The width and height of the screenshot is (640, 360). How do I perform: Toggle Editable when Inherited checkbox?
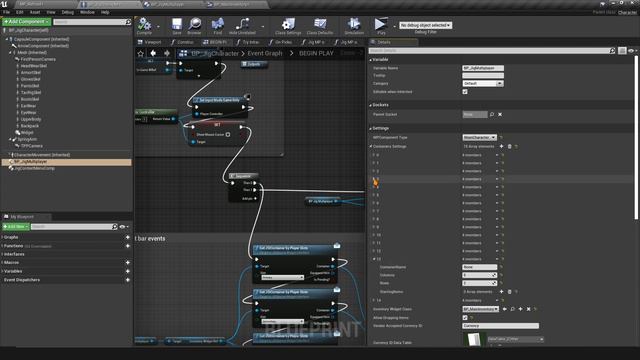(465, 92)
